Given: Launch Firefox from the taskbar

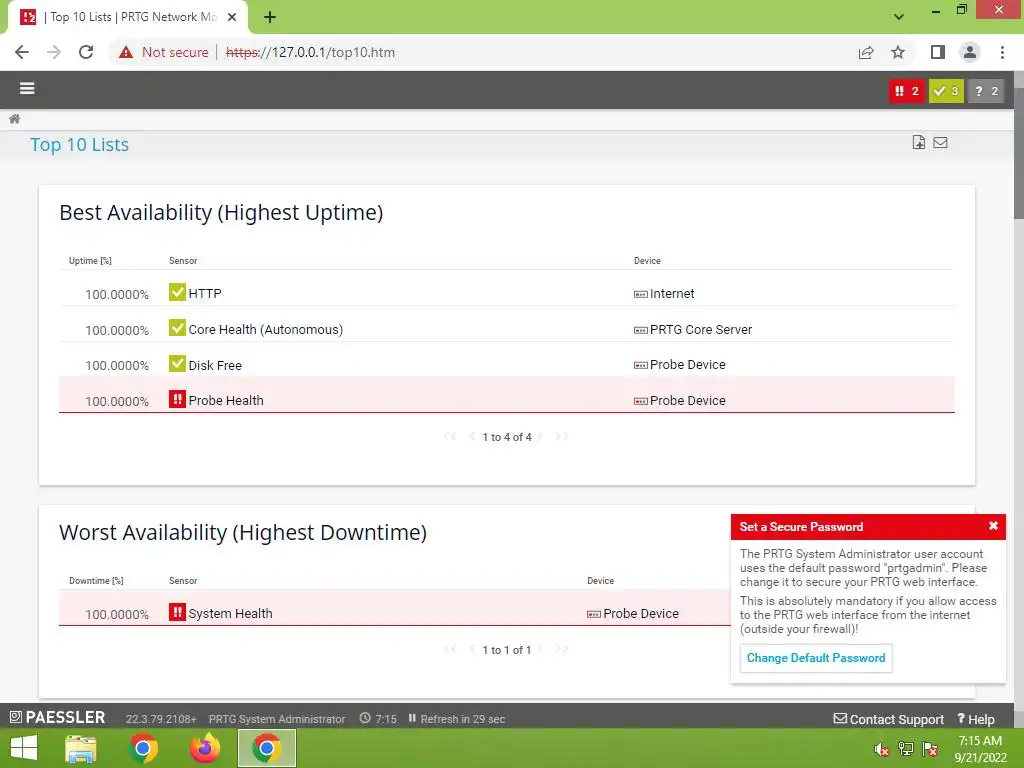Looking at the screenshot, I should pyautogui.click(x=204, y=748).
